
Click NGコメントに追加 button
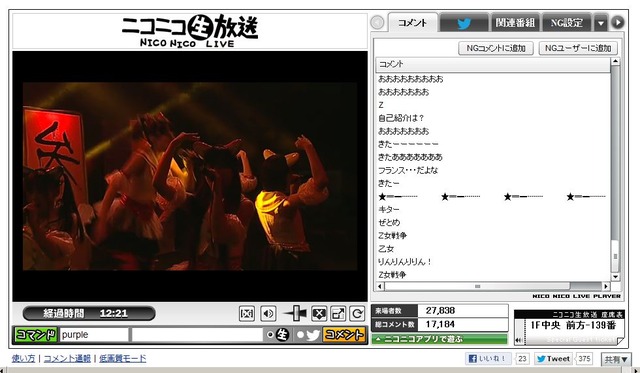(x=496, y=48)
